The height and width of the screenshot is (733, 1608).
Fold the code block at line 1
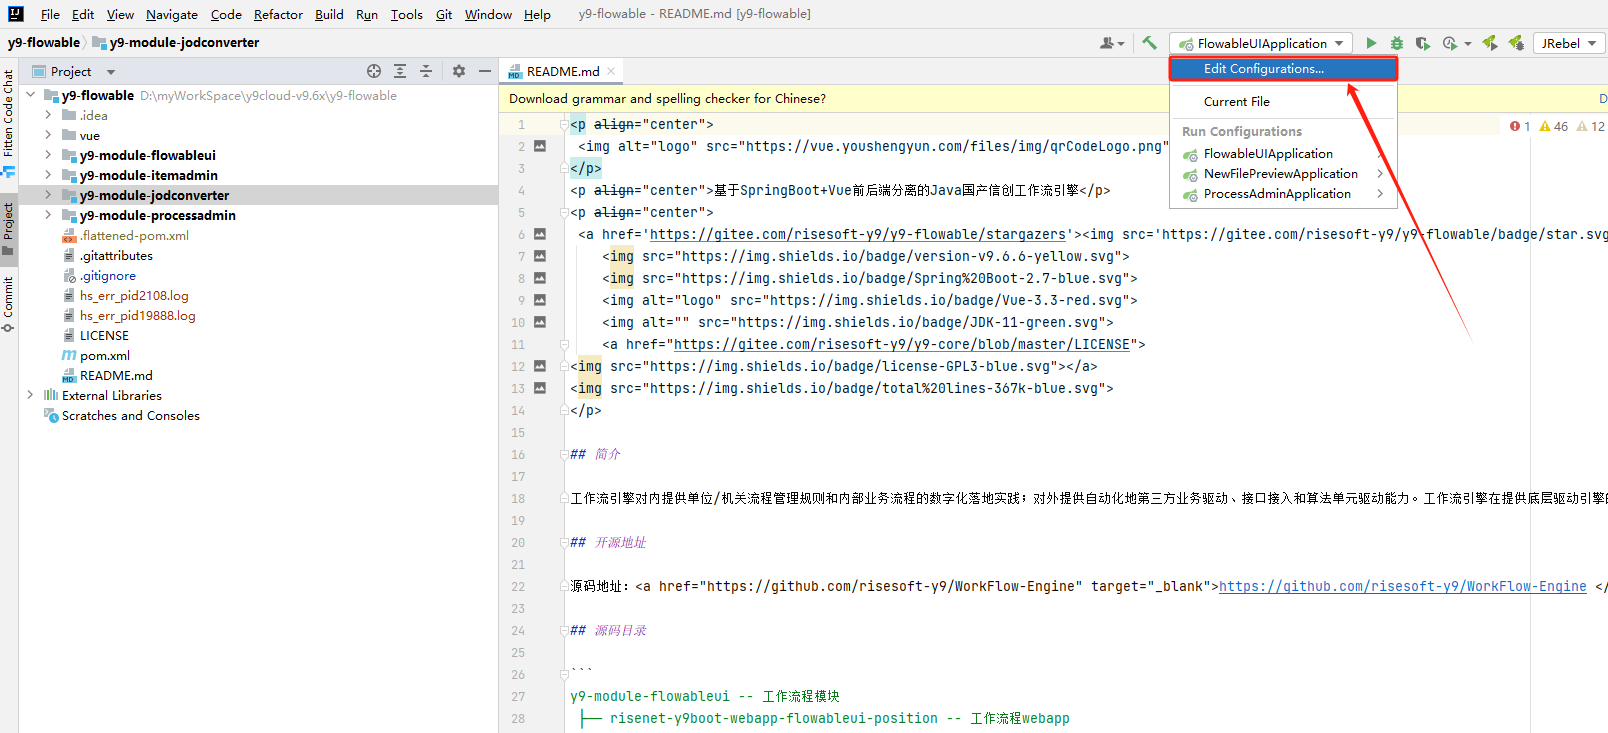point(564,124)
